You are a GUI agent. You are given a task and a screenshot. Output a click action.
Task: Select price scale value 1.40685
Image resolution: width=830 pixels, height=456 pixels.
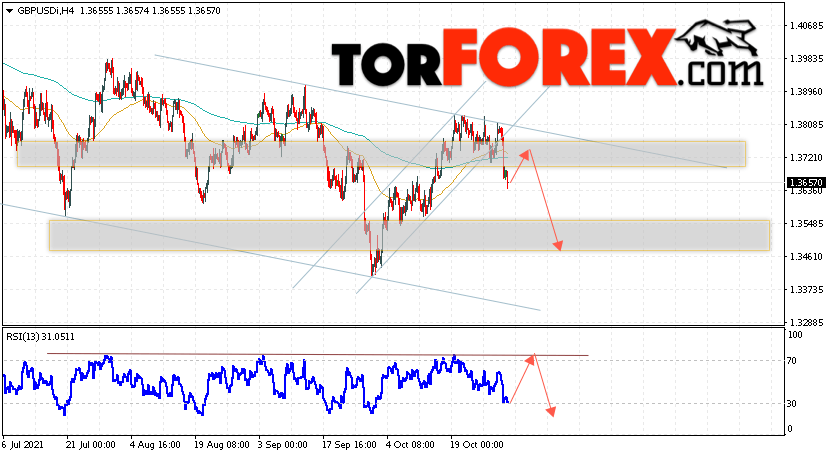[x=806, y=25]
